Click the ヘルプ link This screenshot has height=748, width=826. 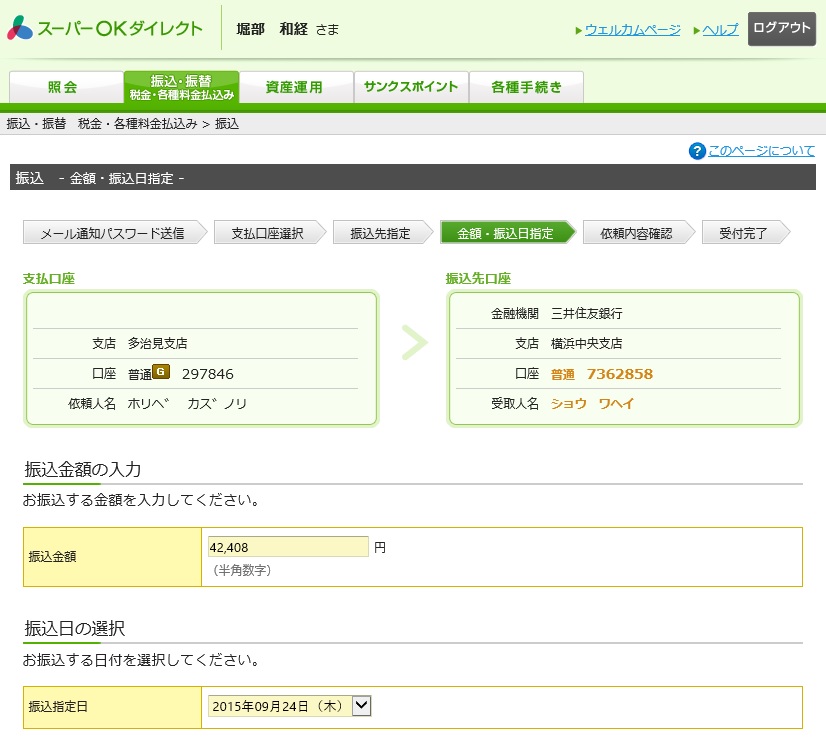pyautogui.click(x=720, y=30)
